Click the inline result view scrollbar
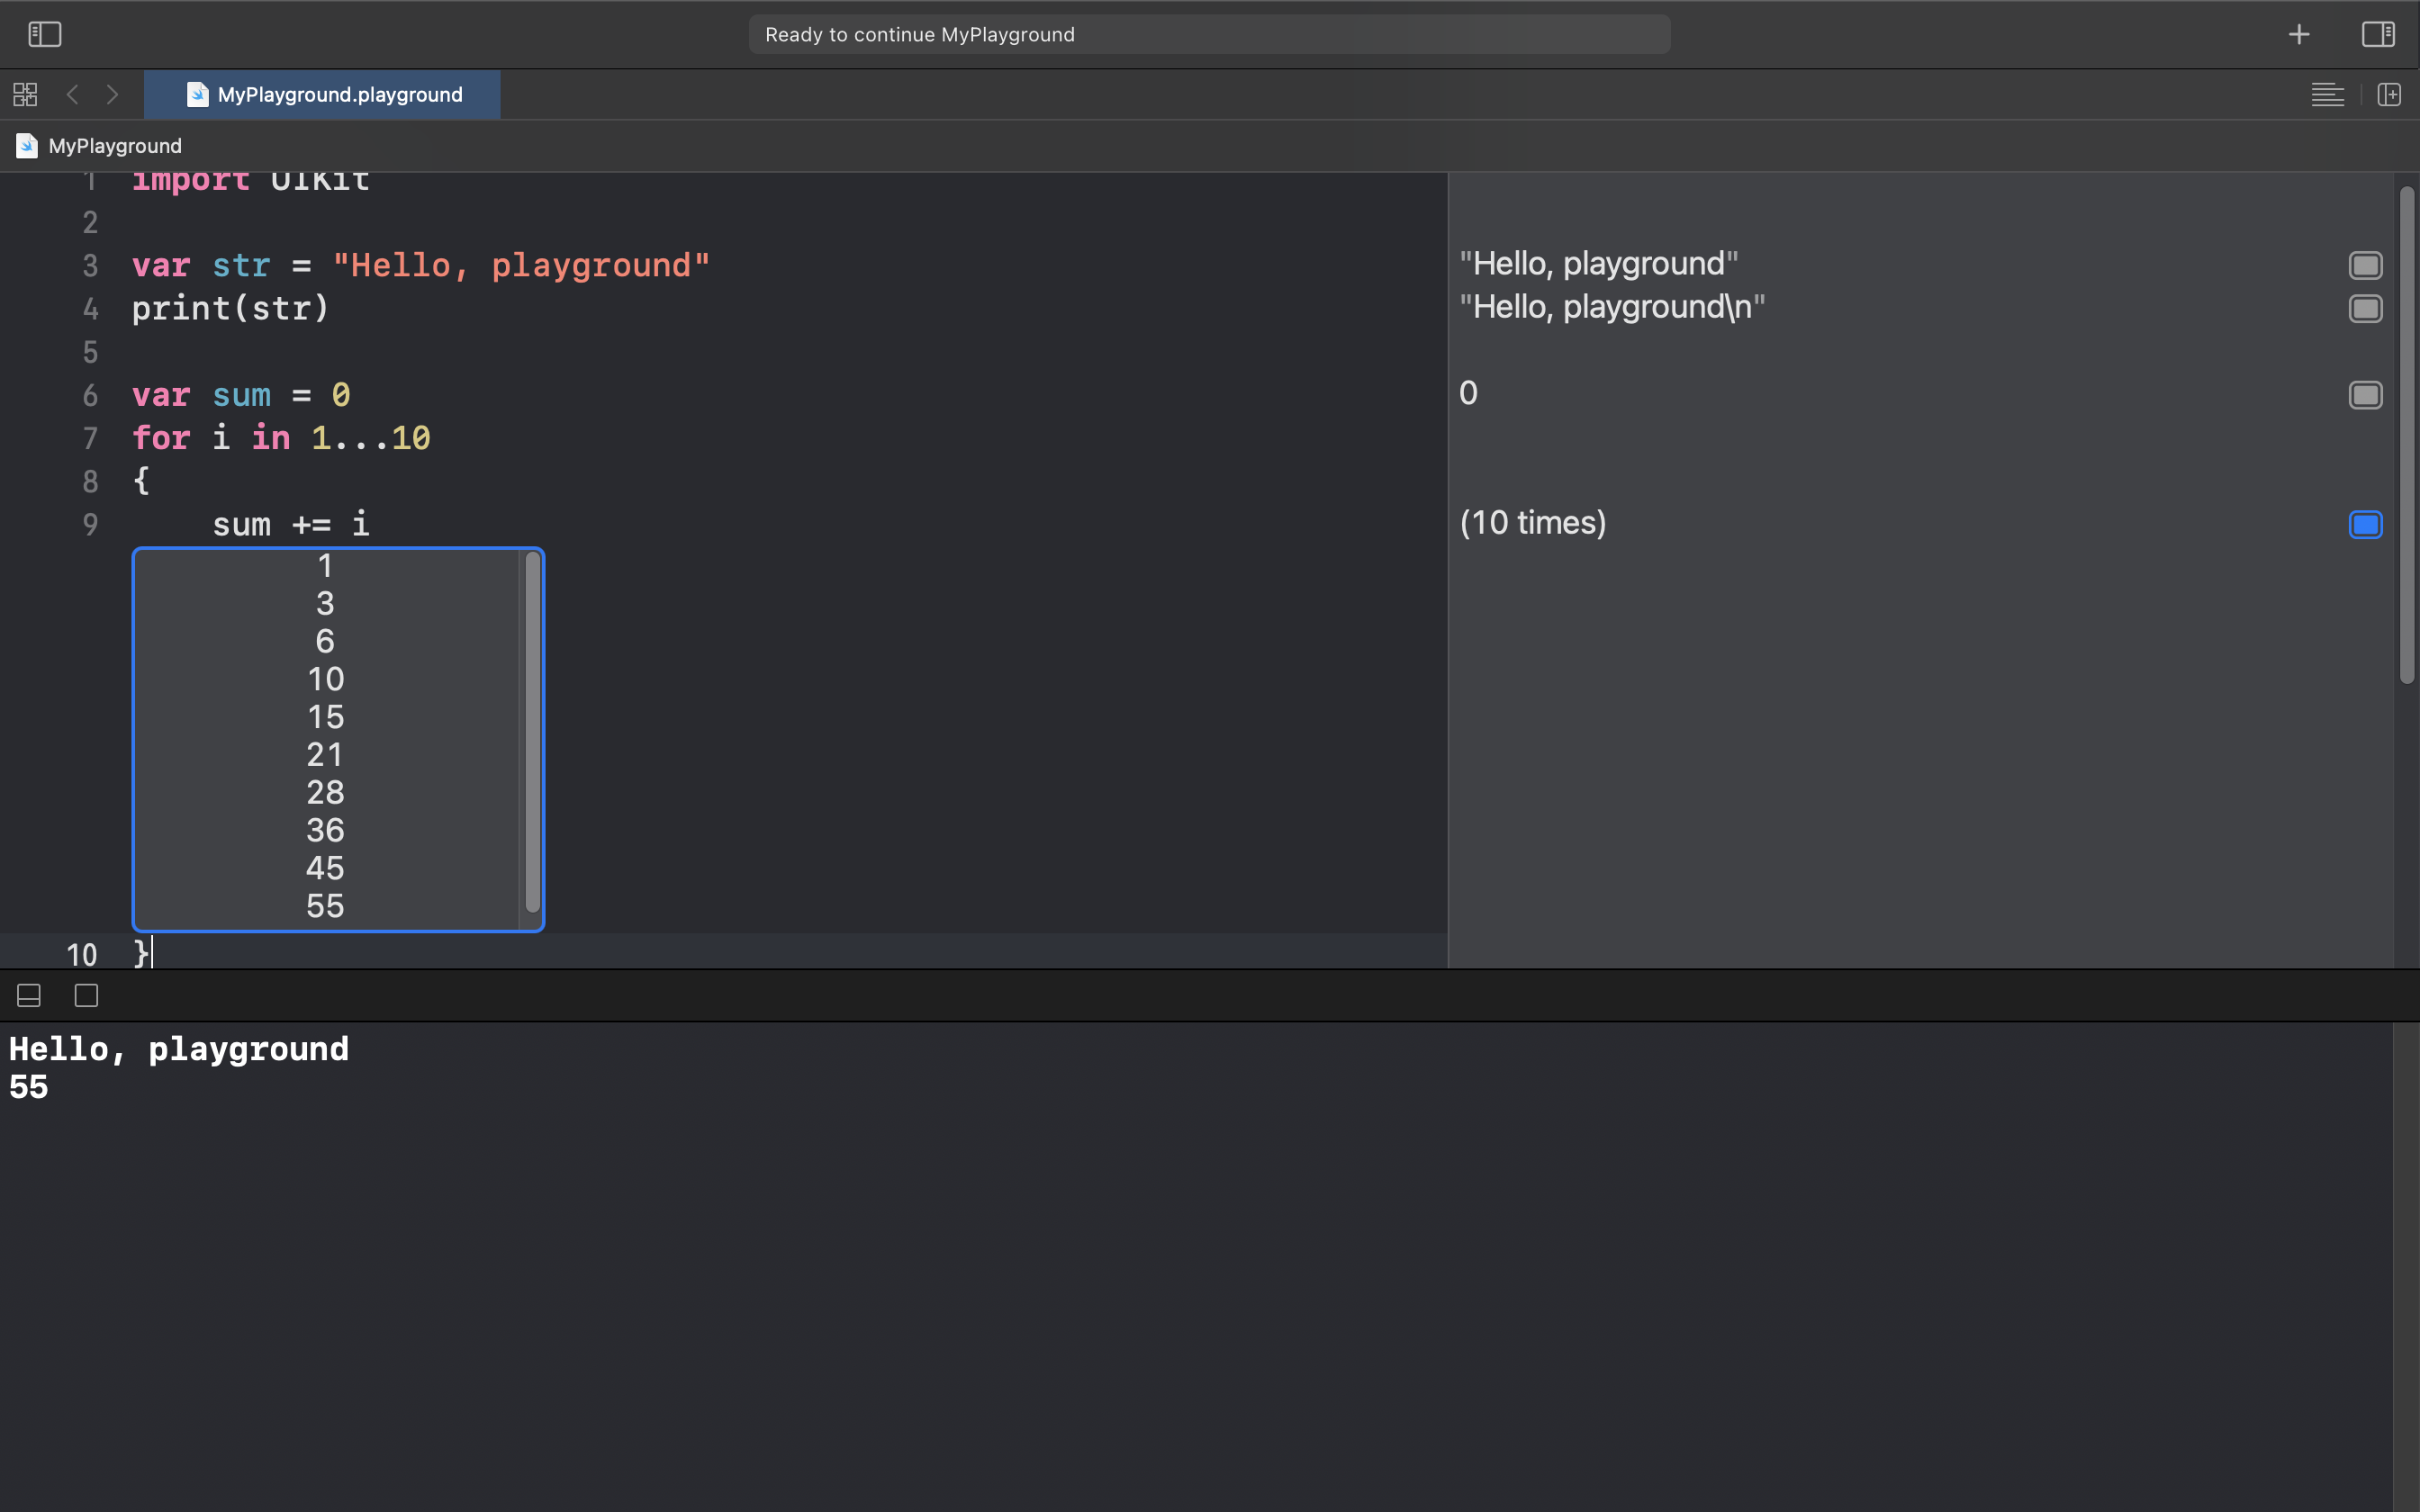The height and width of the screenshot is (1512, 2420). pos(532,731)
